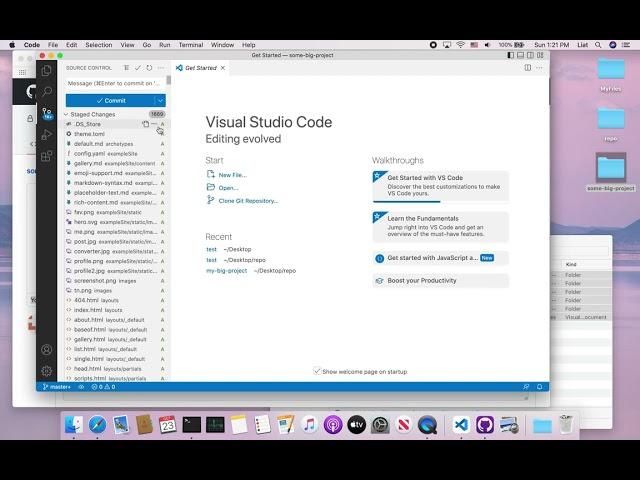Screen dimensions: 640x480
Task: Open Source Control more actions ellipsis
Action: (x=161, y=68)
